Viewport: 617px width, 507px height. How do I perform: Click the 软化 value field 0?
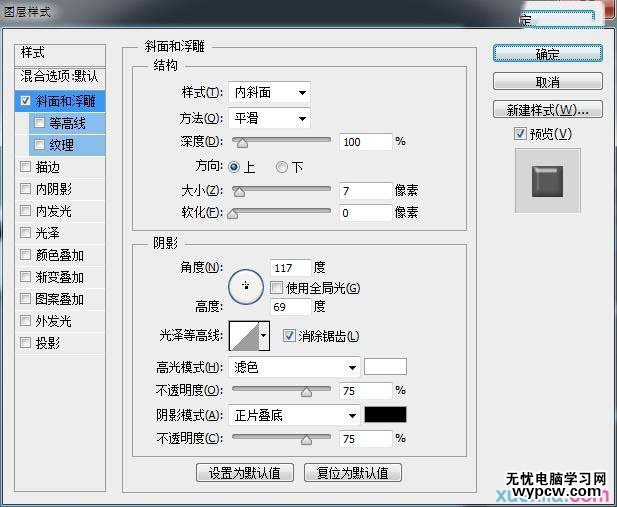pos(366,213)
